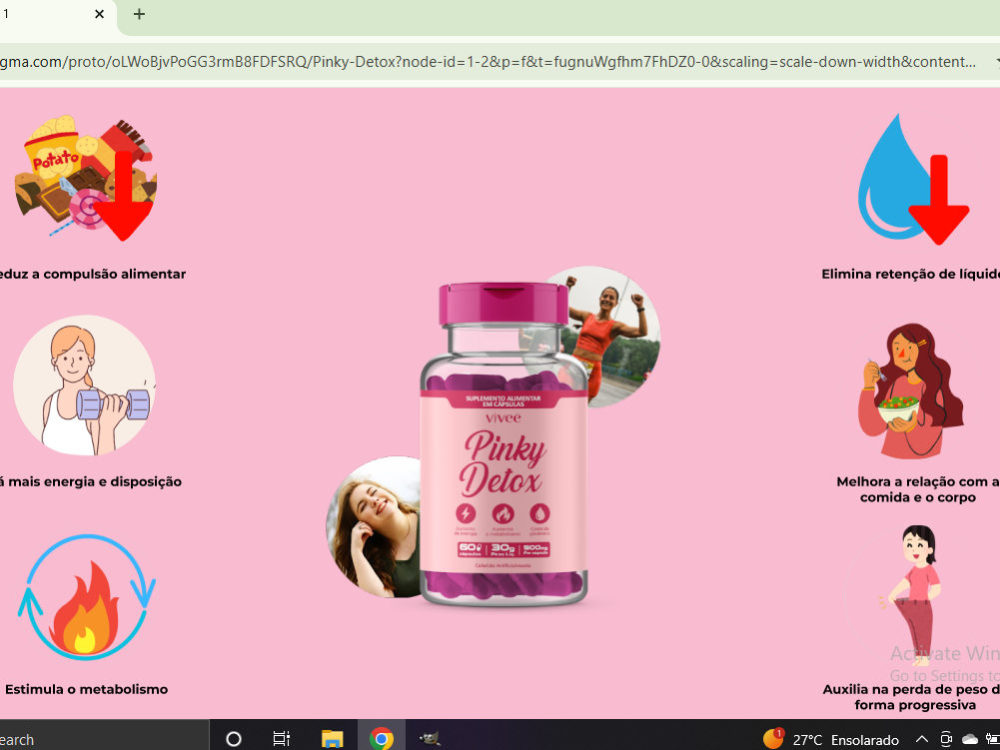Click 'Melhora a relação com a comida' text

pos(918,489)
